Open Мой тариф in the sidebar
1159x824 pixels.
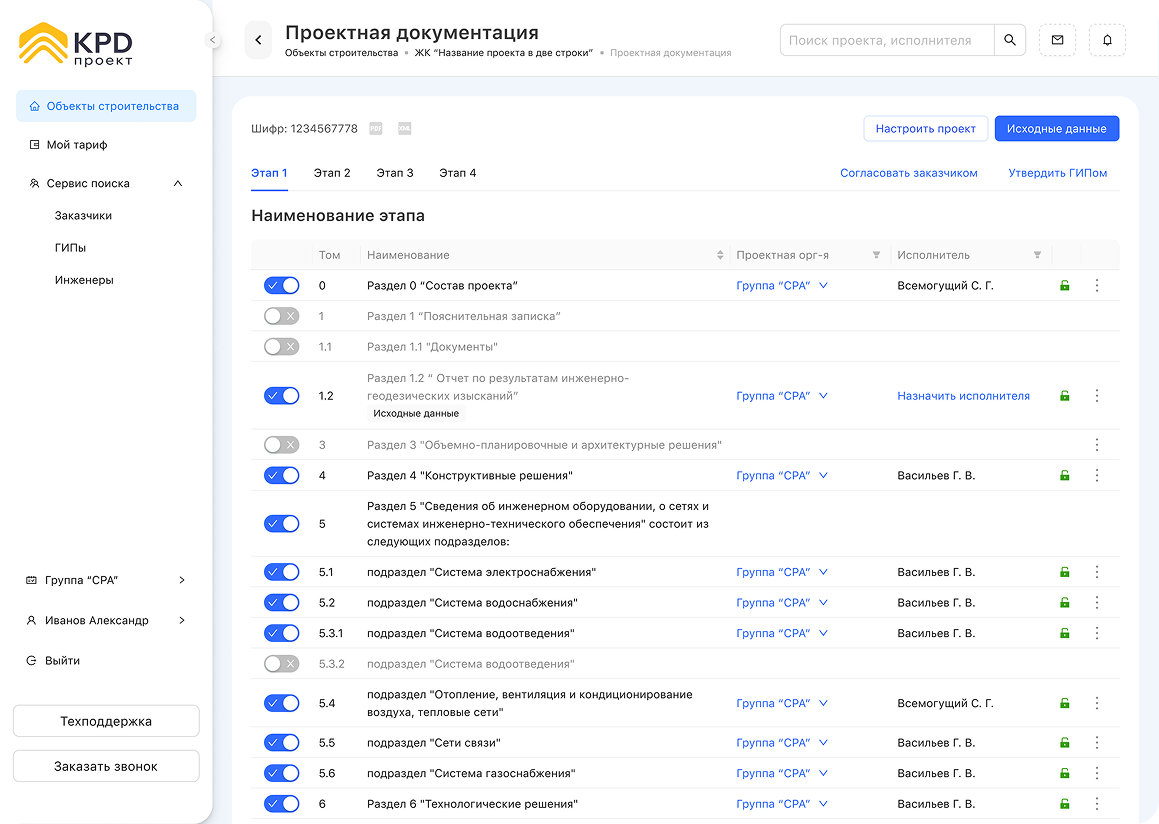click(76, 145)
